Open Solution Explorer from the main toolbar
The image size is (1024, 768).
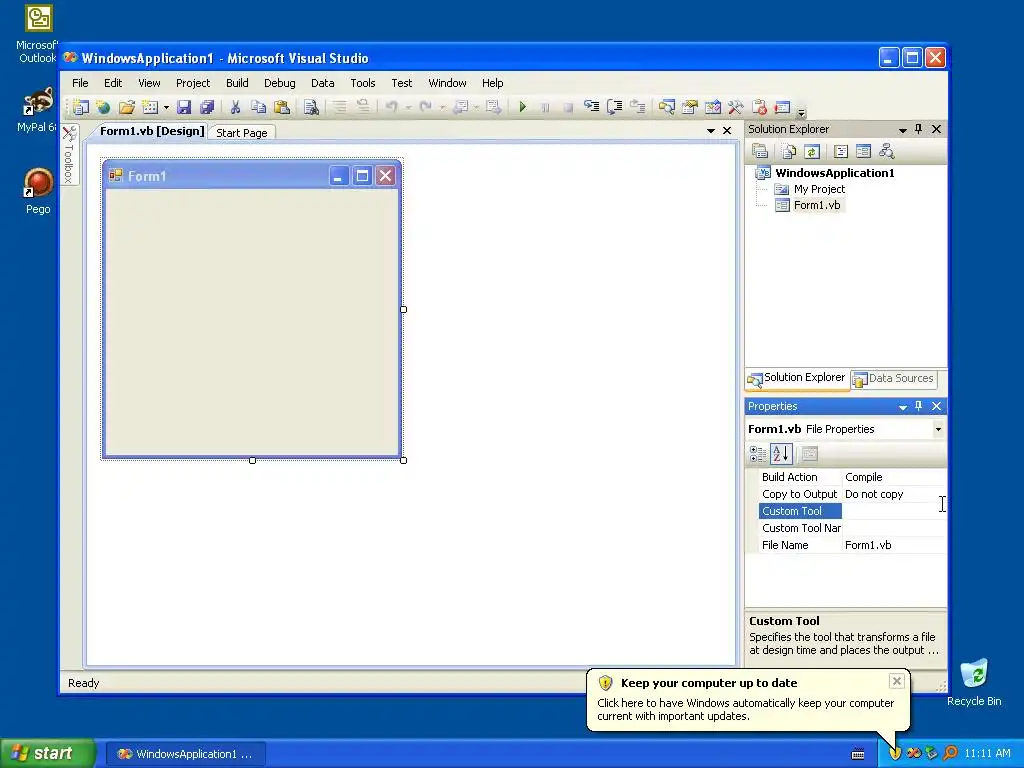point(666,107)
